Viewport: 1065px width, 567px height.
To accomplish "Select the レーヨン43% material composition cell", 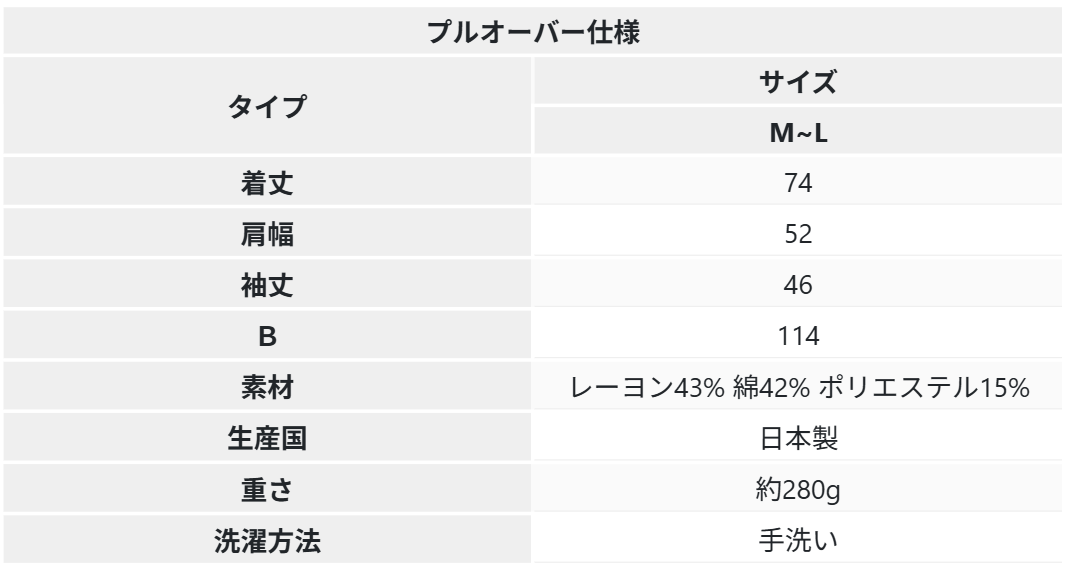I will (798, 388).
